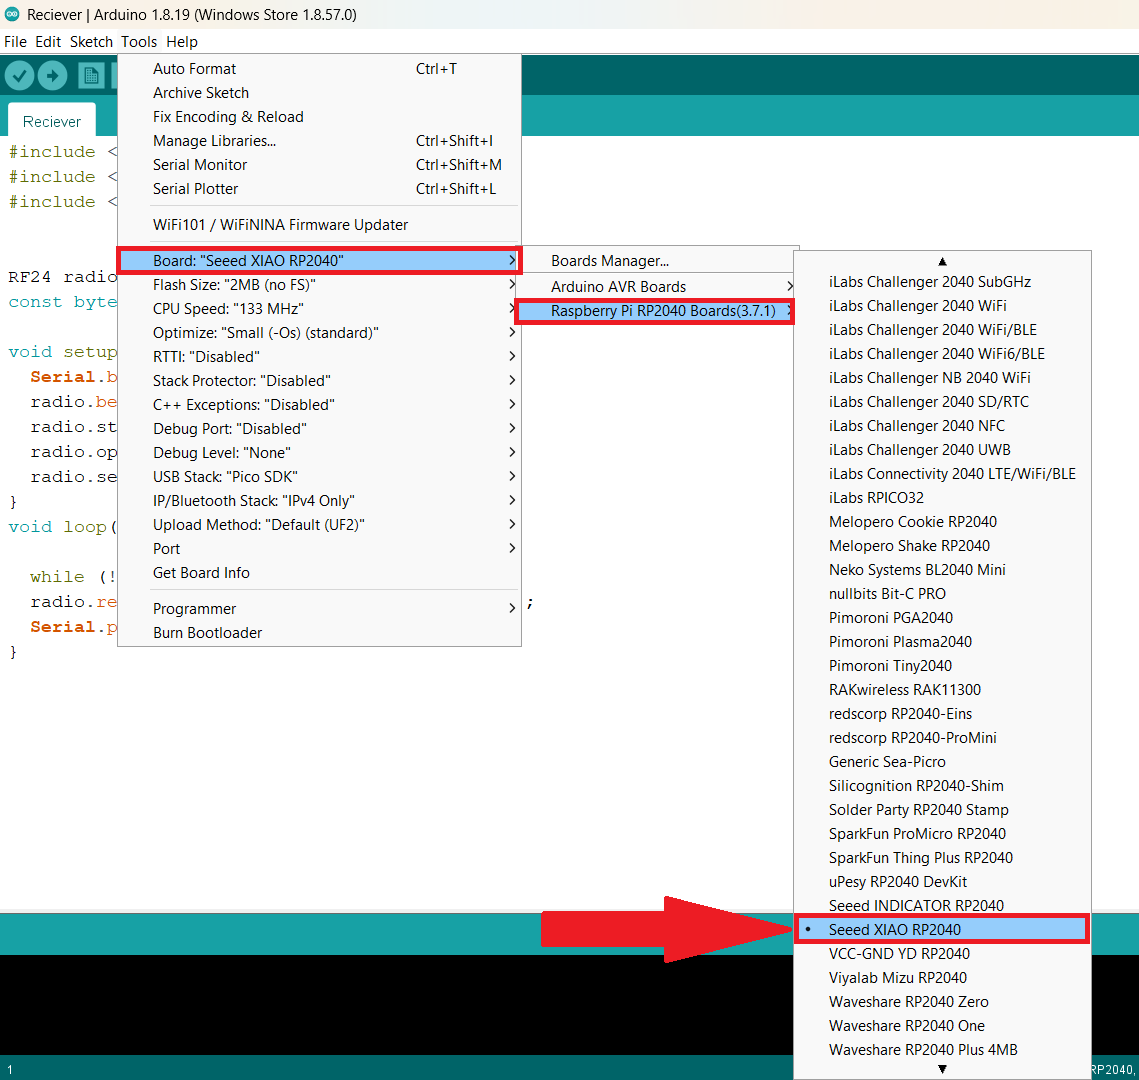
Task: Click the Arduino logo in title bar
Action: click(x=12, y=15)
